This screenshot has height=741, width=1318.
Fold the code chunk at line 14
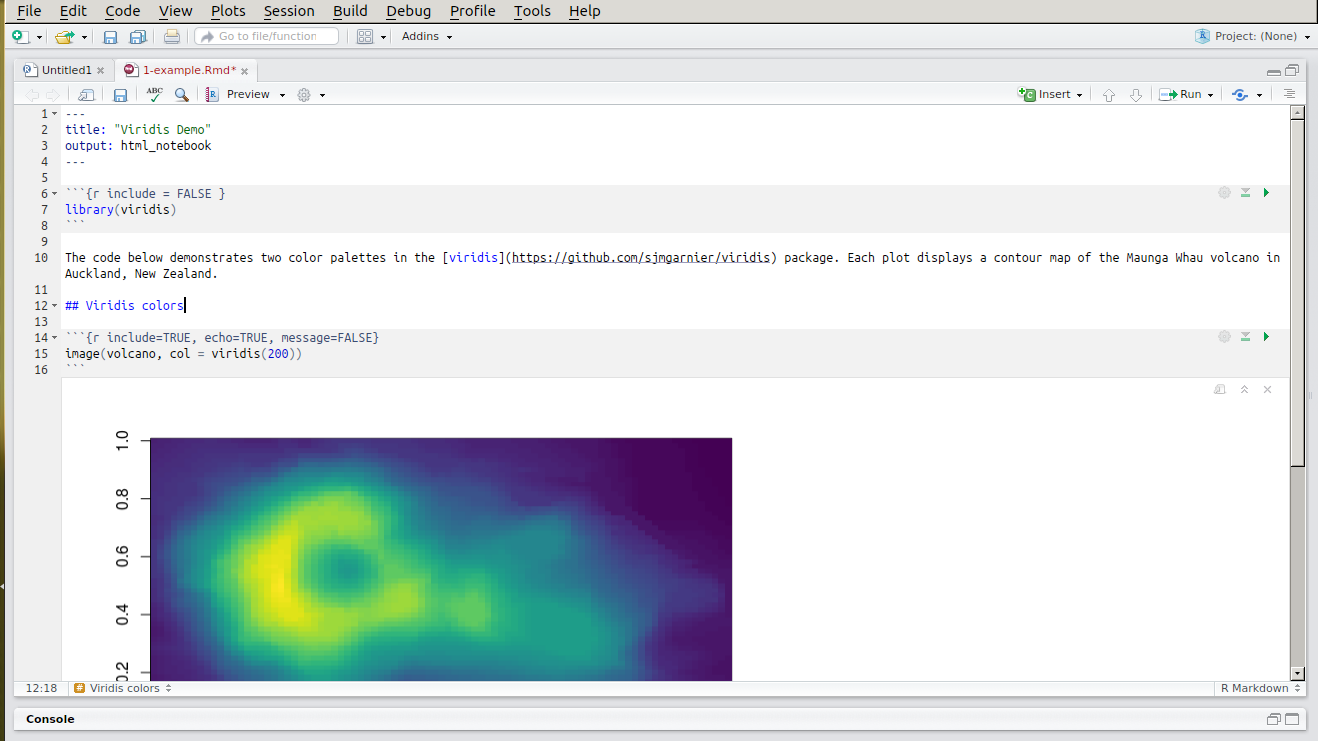tap(54, 338)
